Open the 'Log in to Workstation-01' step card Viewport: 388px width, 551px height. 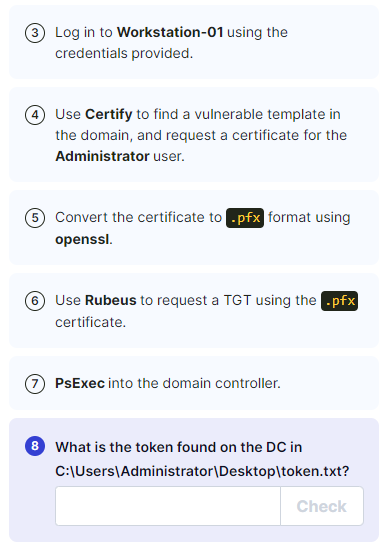[194, 42]
